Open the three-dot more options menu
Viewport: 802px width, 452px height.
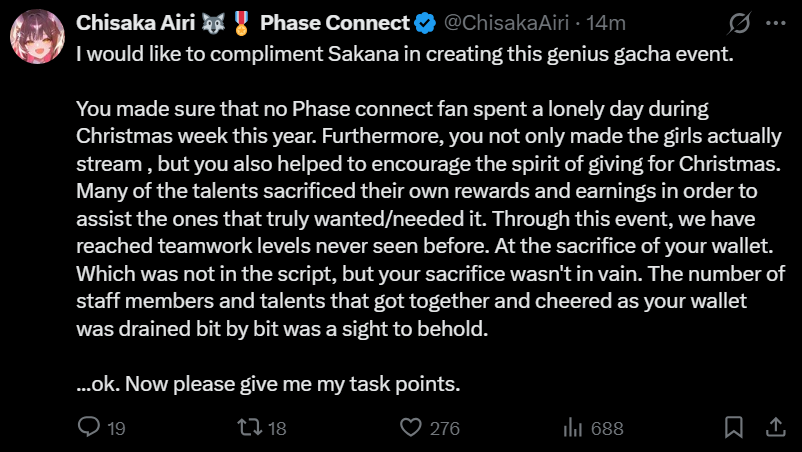(775, 23)
